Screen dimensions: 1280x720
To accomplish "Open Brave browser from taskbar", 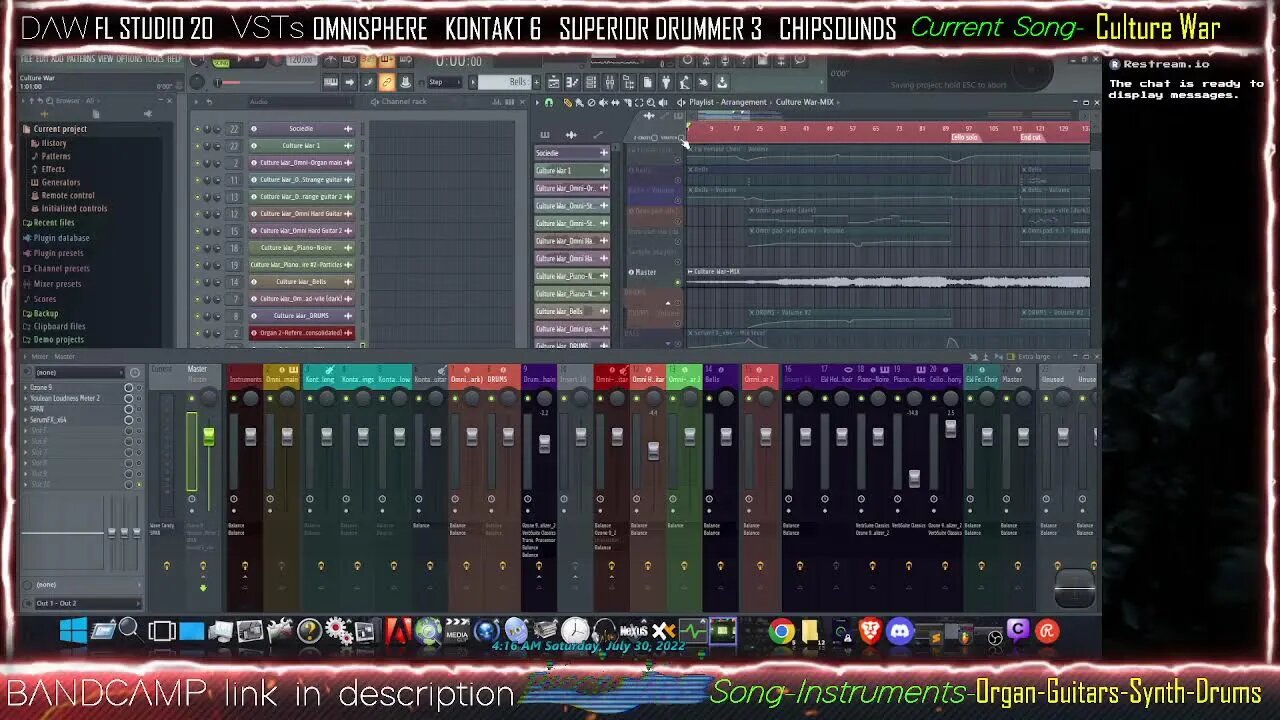I will point(871,631).
